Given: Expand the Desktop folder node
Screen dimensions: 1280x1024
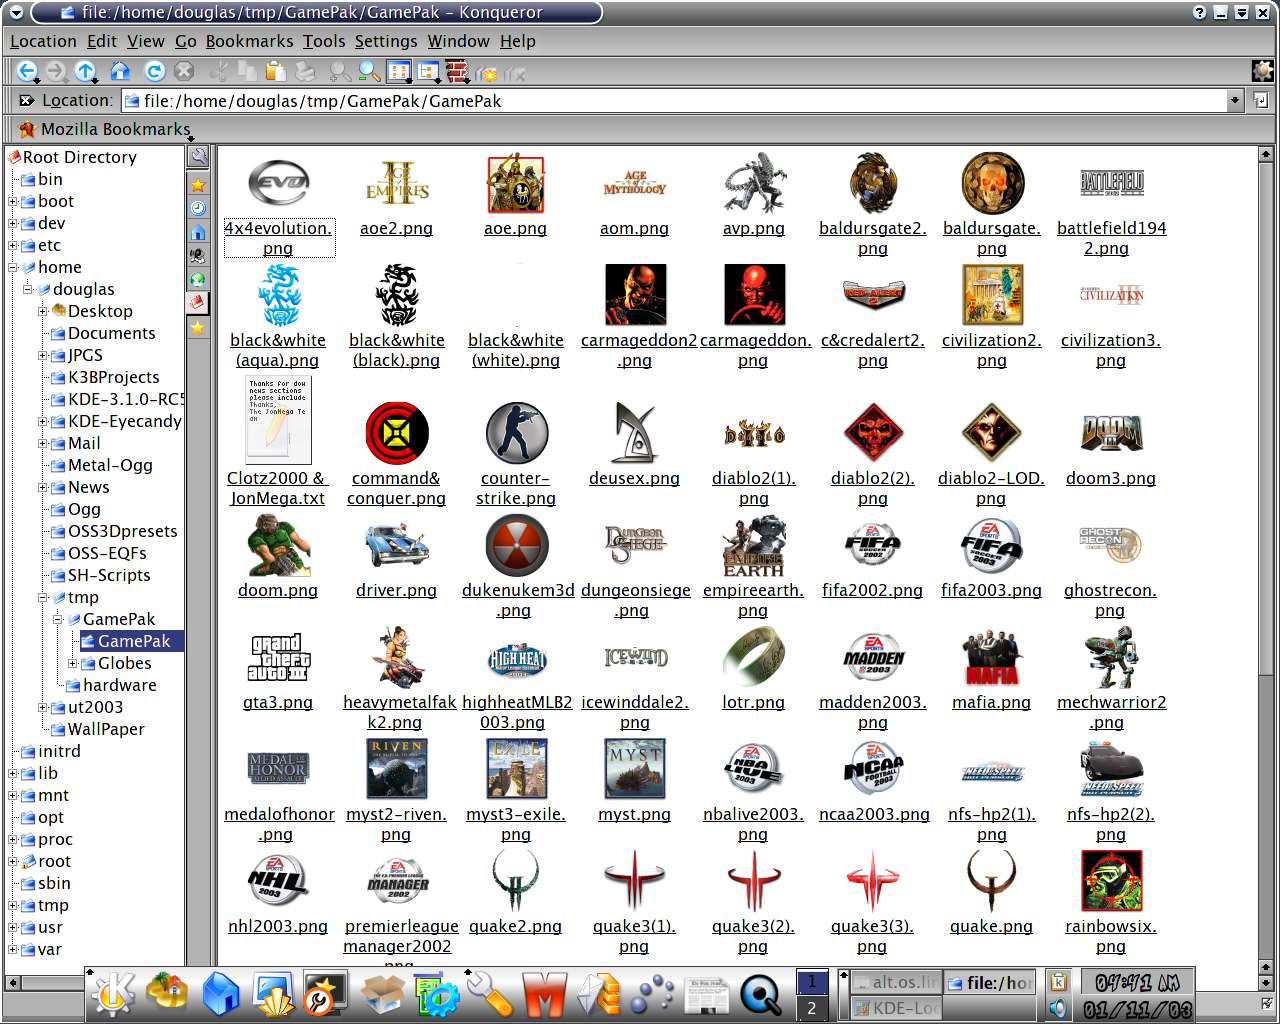Looking at the screenshot, I should (x=43, y=311).
